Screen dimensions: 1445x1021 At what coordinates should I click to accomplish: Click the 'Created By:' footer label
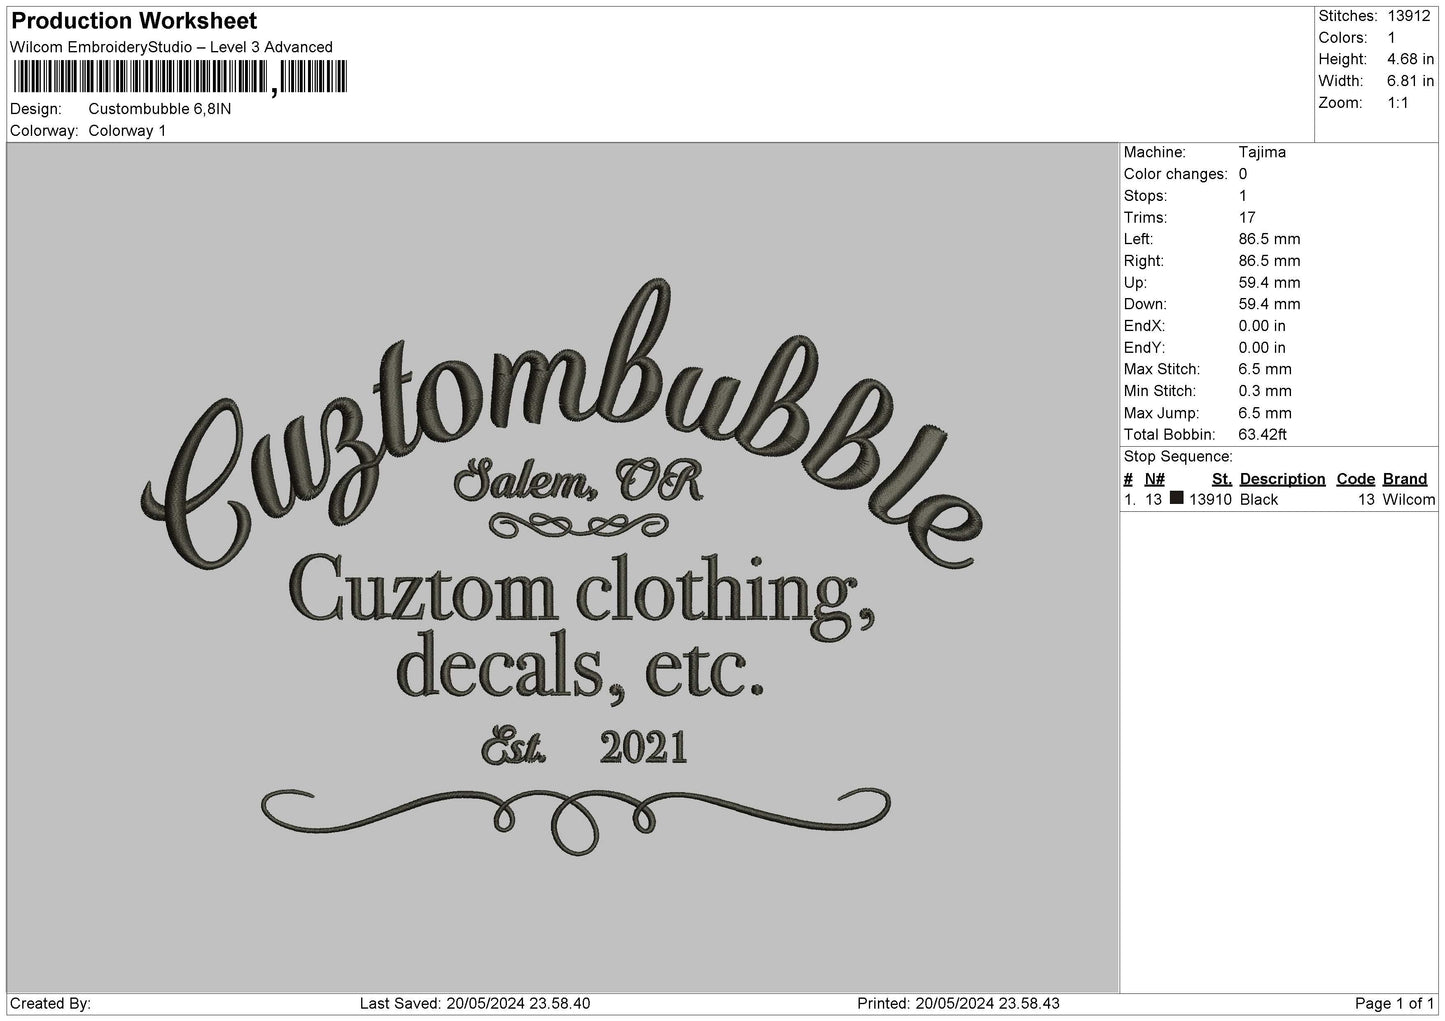(x=50, y=1004)
